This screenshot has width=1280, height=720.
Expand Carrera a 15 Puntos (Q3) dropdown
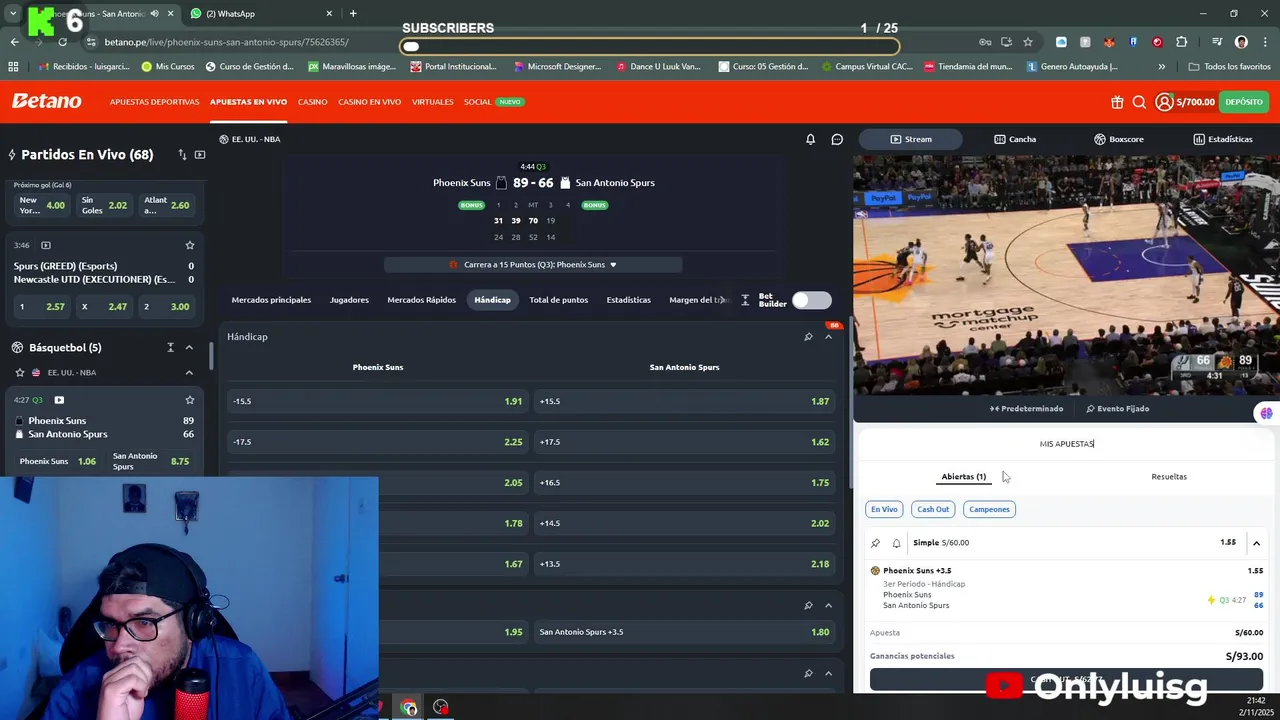[x=533, y=265]
